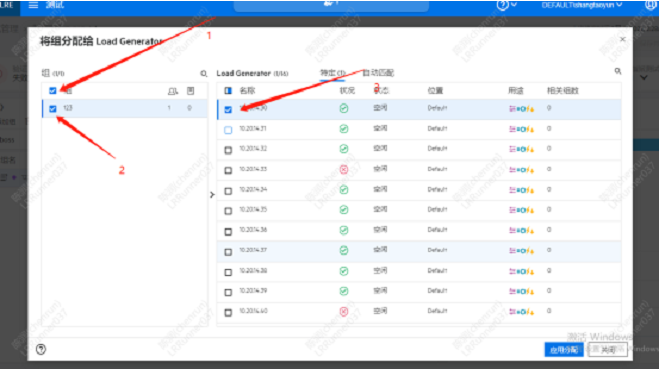Click the red failed status icon in the 10.20.14.40 row
The height and width of the screenshot is (370, 660).
344,311
